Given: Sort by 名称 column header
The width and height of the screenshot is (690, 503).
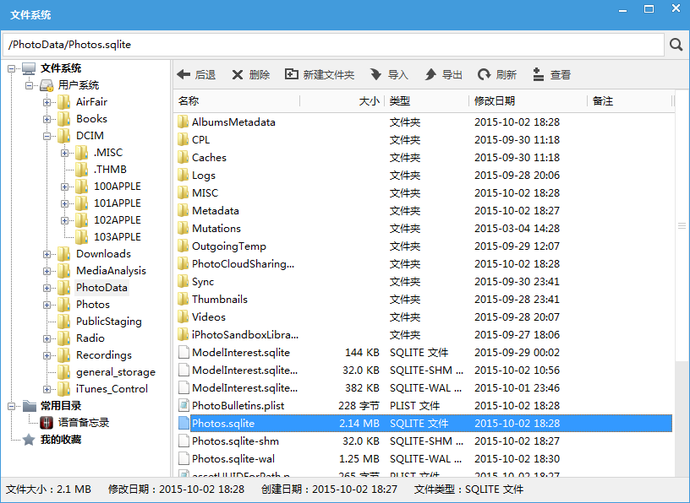Looking at the screenshot, I should (237, 101).
